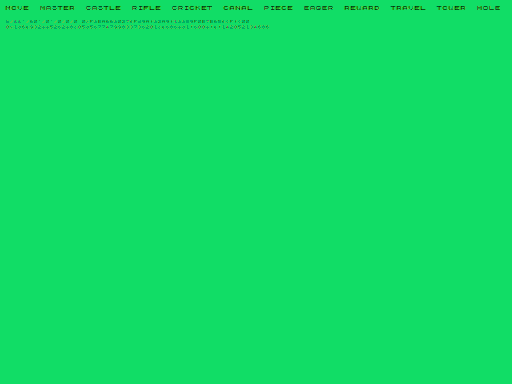
Task: Select the MASTER label
Action: 57,8
